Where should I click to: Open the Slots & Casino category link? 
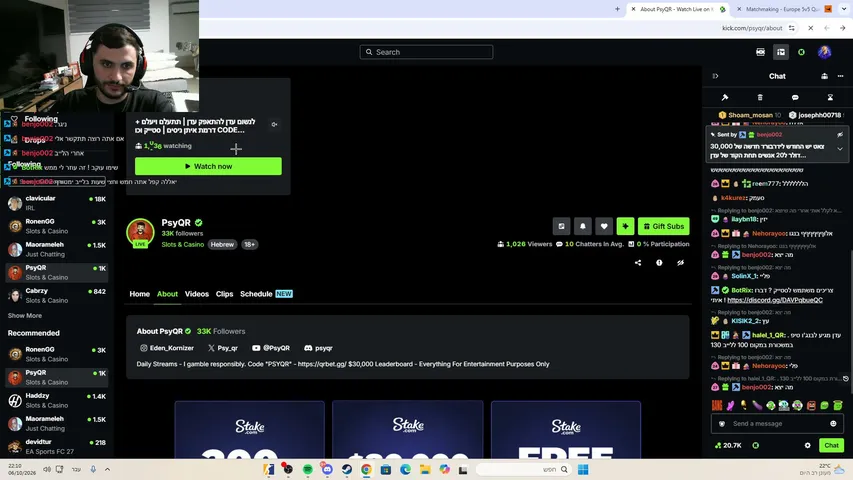click(x=183, y=244)
